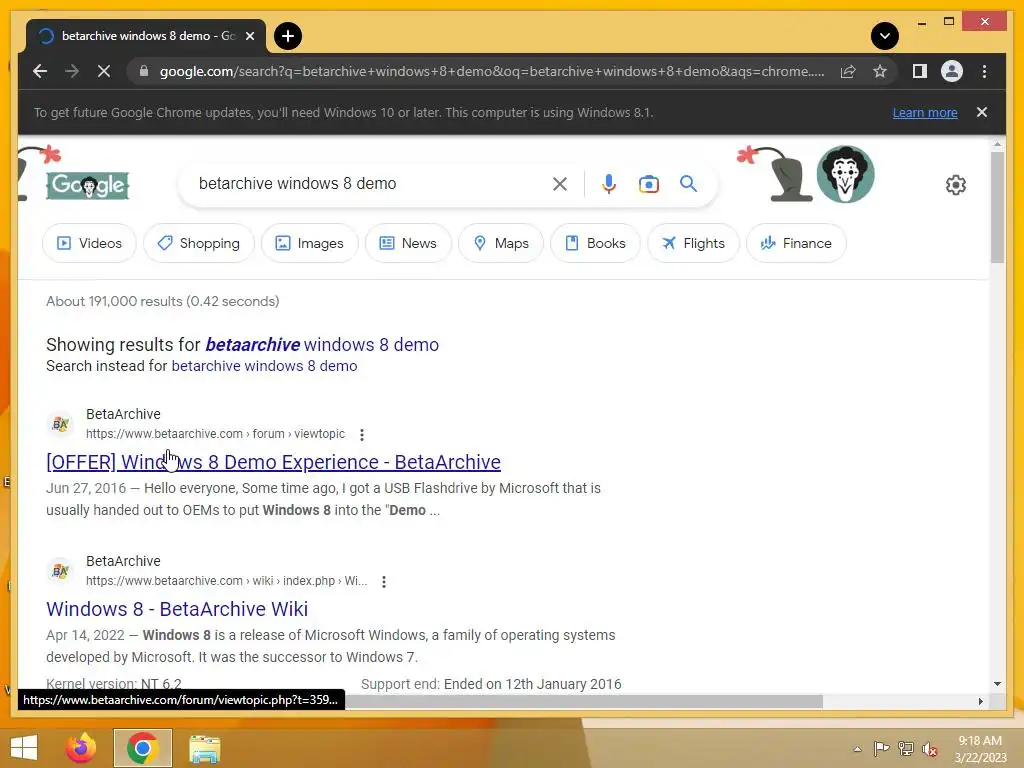
Task: Click the corrected betaarchive windows 8 demo link
Action: [322, 344]
